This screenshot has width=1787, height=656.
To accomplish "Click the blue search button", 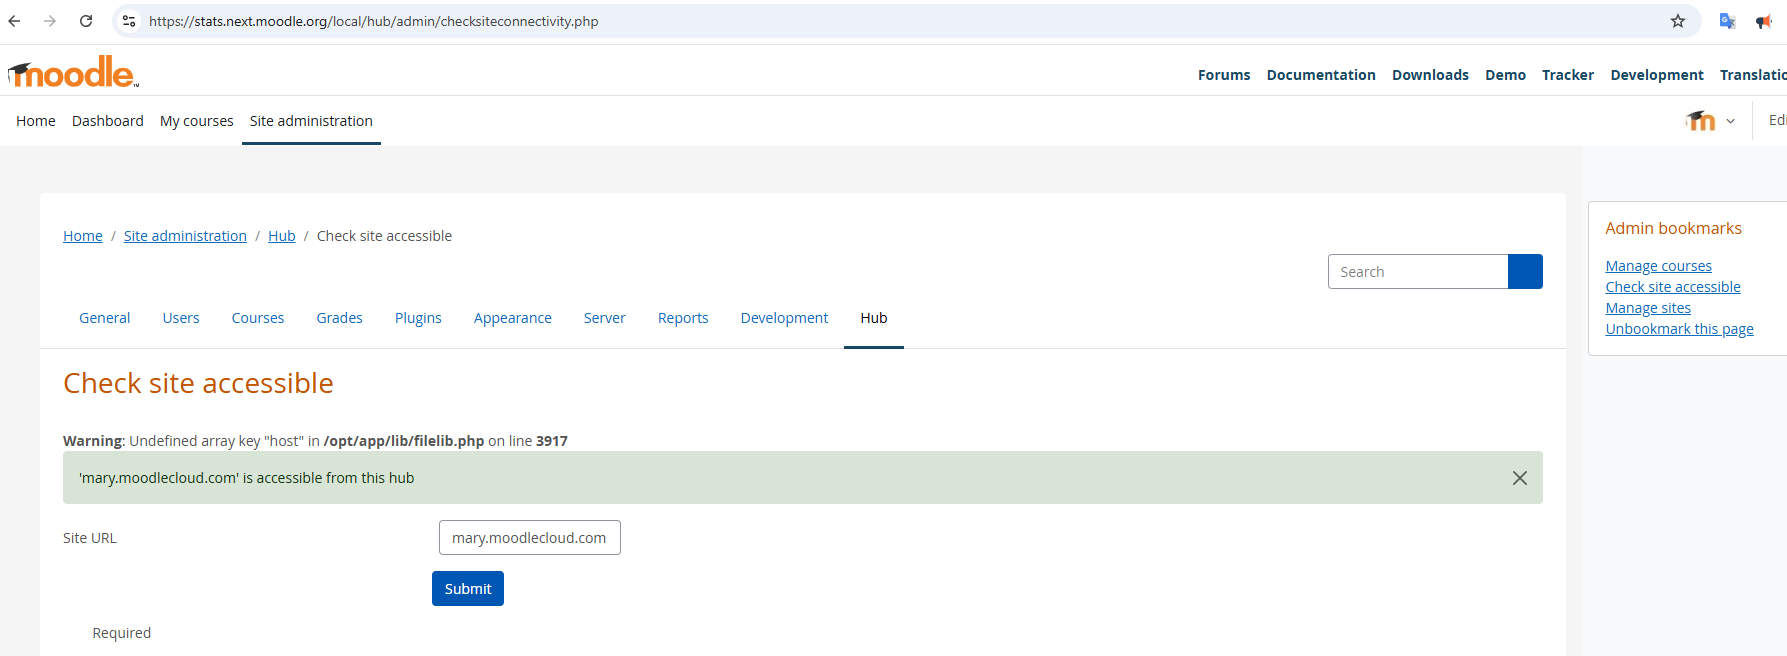I will (1525, 272).
